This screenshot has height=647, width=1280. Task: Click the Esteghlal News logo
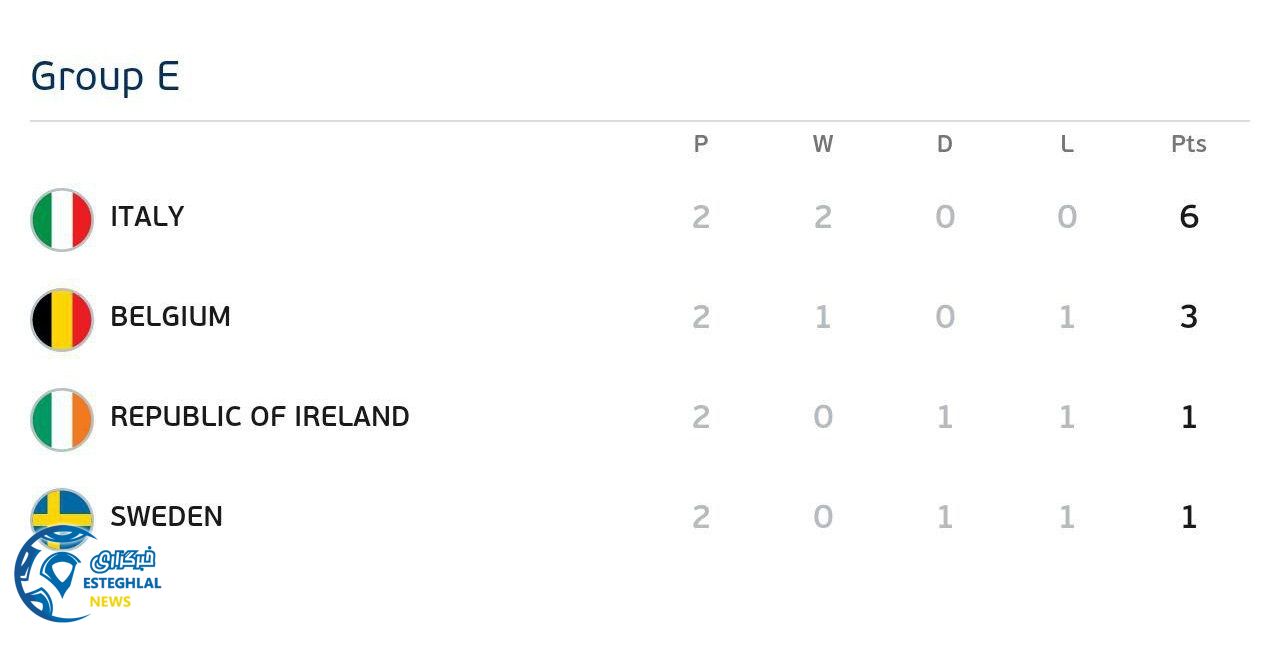tap(85, 577)
